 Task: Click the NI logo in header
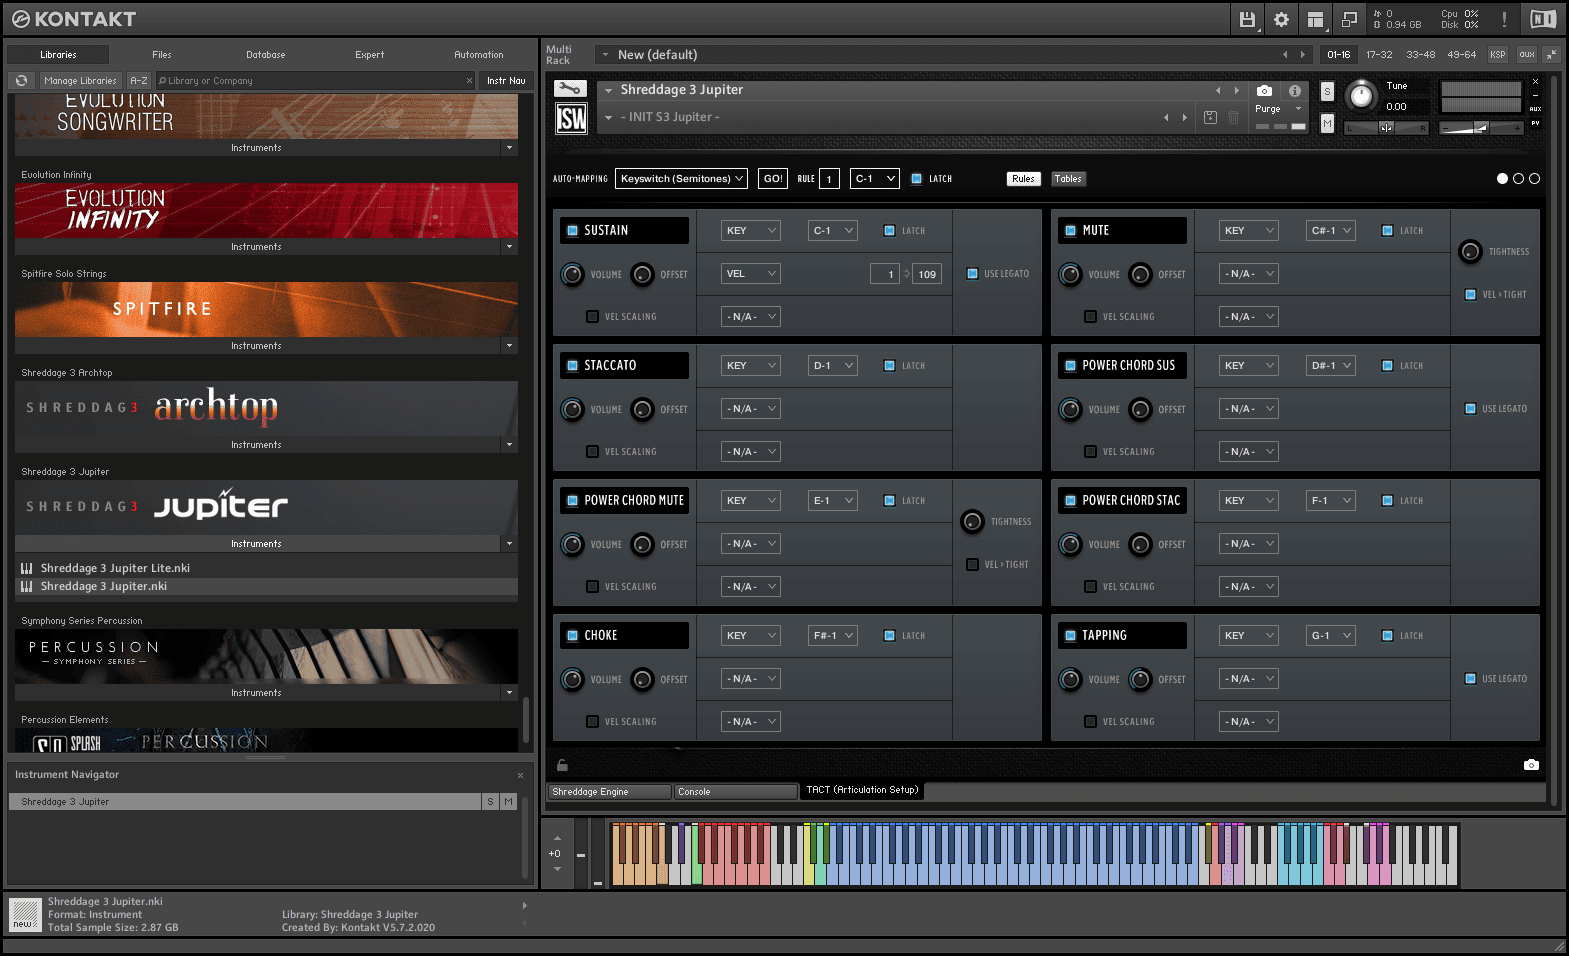(1543, 19)
